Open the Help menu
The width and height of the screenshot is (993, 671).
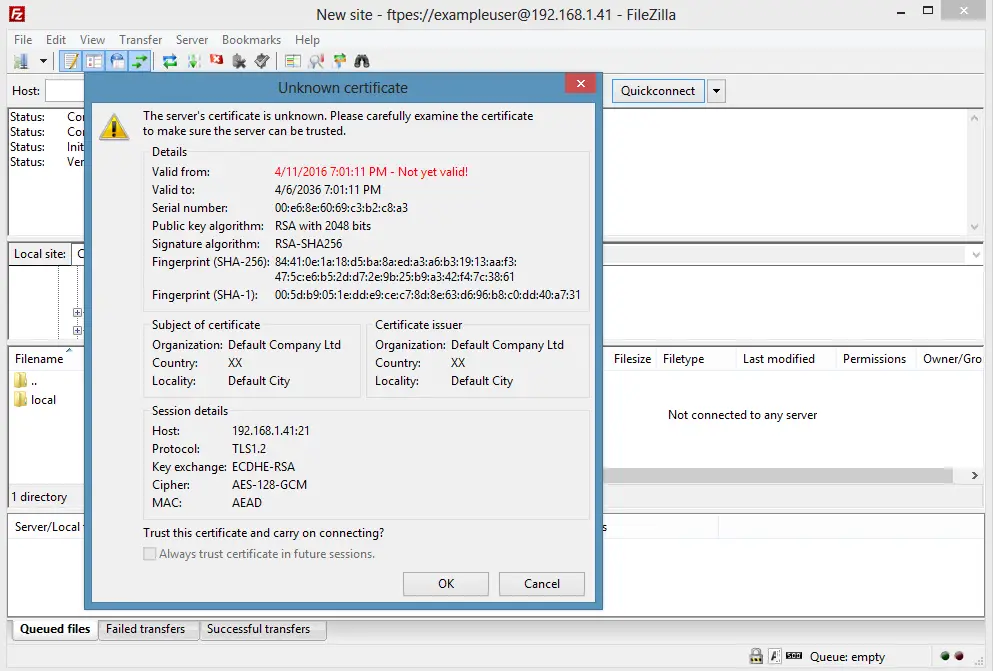tap(307, 40)
